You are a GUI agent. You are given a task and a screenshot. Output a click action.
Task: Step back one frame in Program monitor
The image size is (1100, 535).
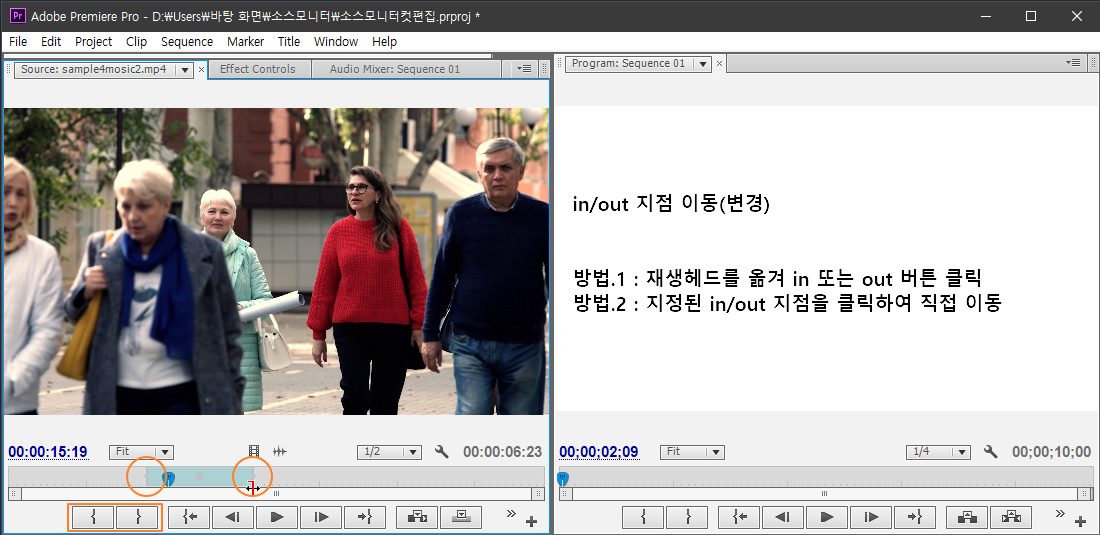point(784,517)
